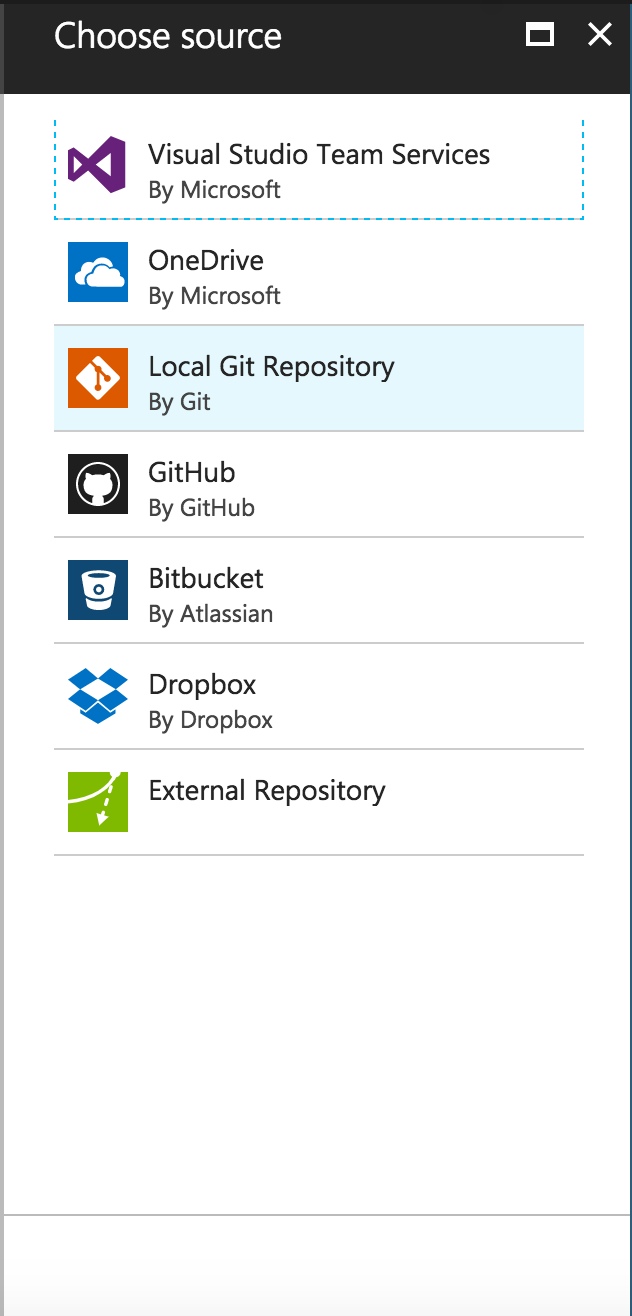Click 'By GitHub' subtitle text
The width and height of the screenshot is (632, 1316).
pyautogui.click(x=202, y=508)
